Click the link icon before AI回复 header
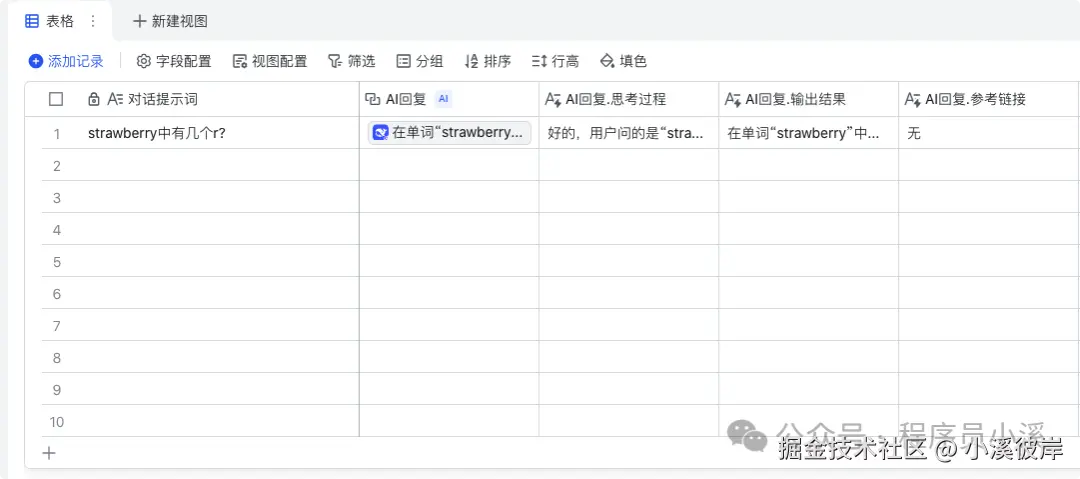Image resolution: width=1080 pixels, height=479 pixels. 373,100
